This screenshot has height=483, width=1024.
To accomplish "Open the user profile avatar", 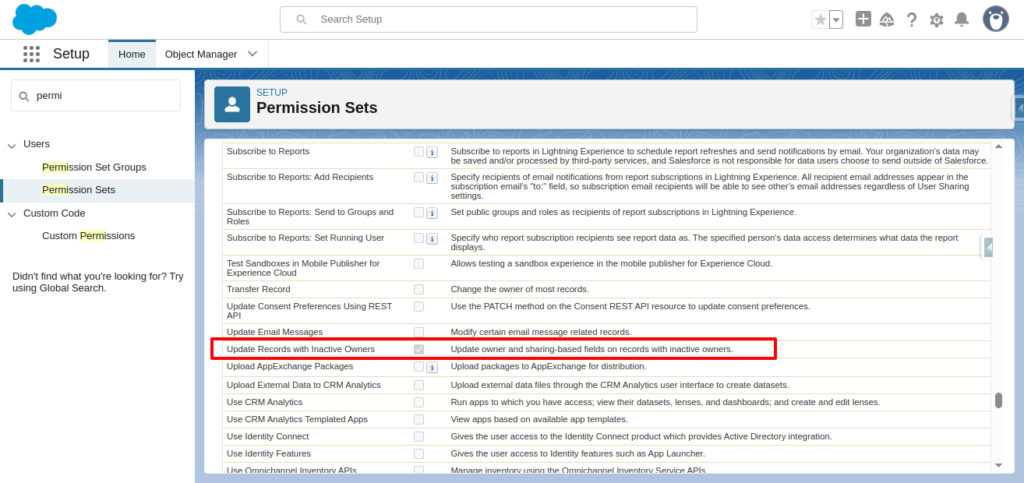I will tap(996, 19).
